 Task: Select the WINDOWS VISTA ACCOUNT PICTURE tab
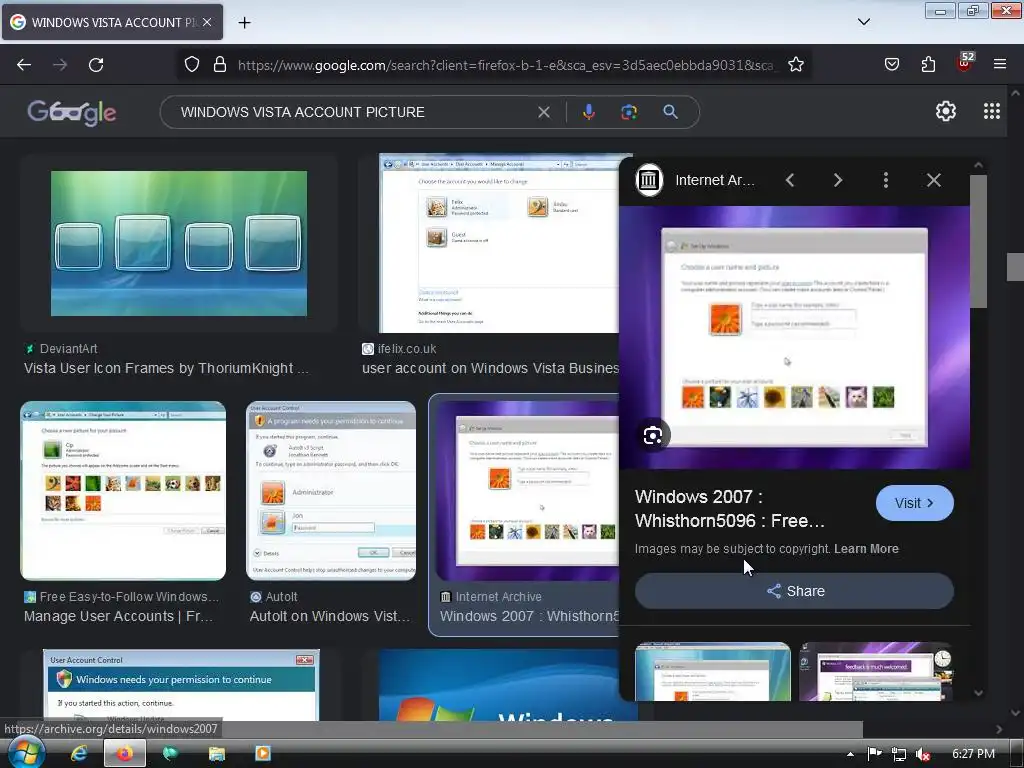click(112, 22)
